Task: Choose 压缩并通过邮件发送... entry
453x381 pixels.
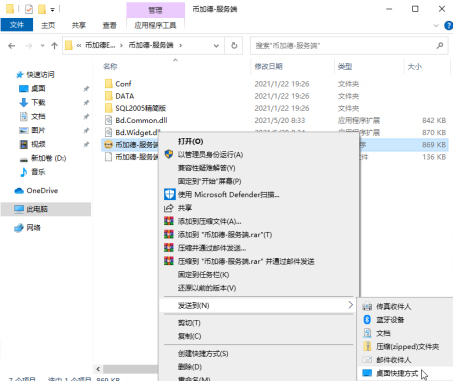Action: click(x=212, y=248)
